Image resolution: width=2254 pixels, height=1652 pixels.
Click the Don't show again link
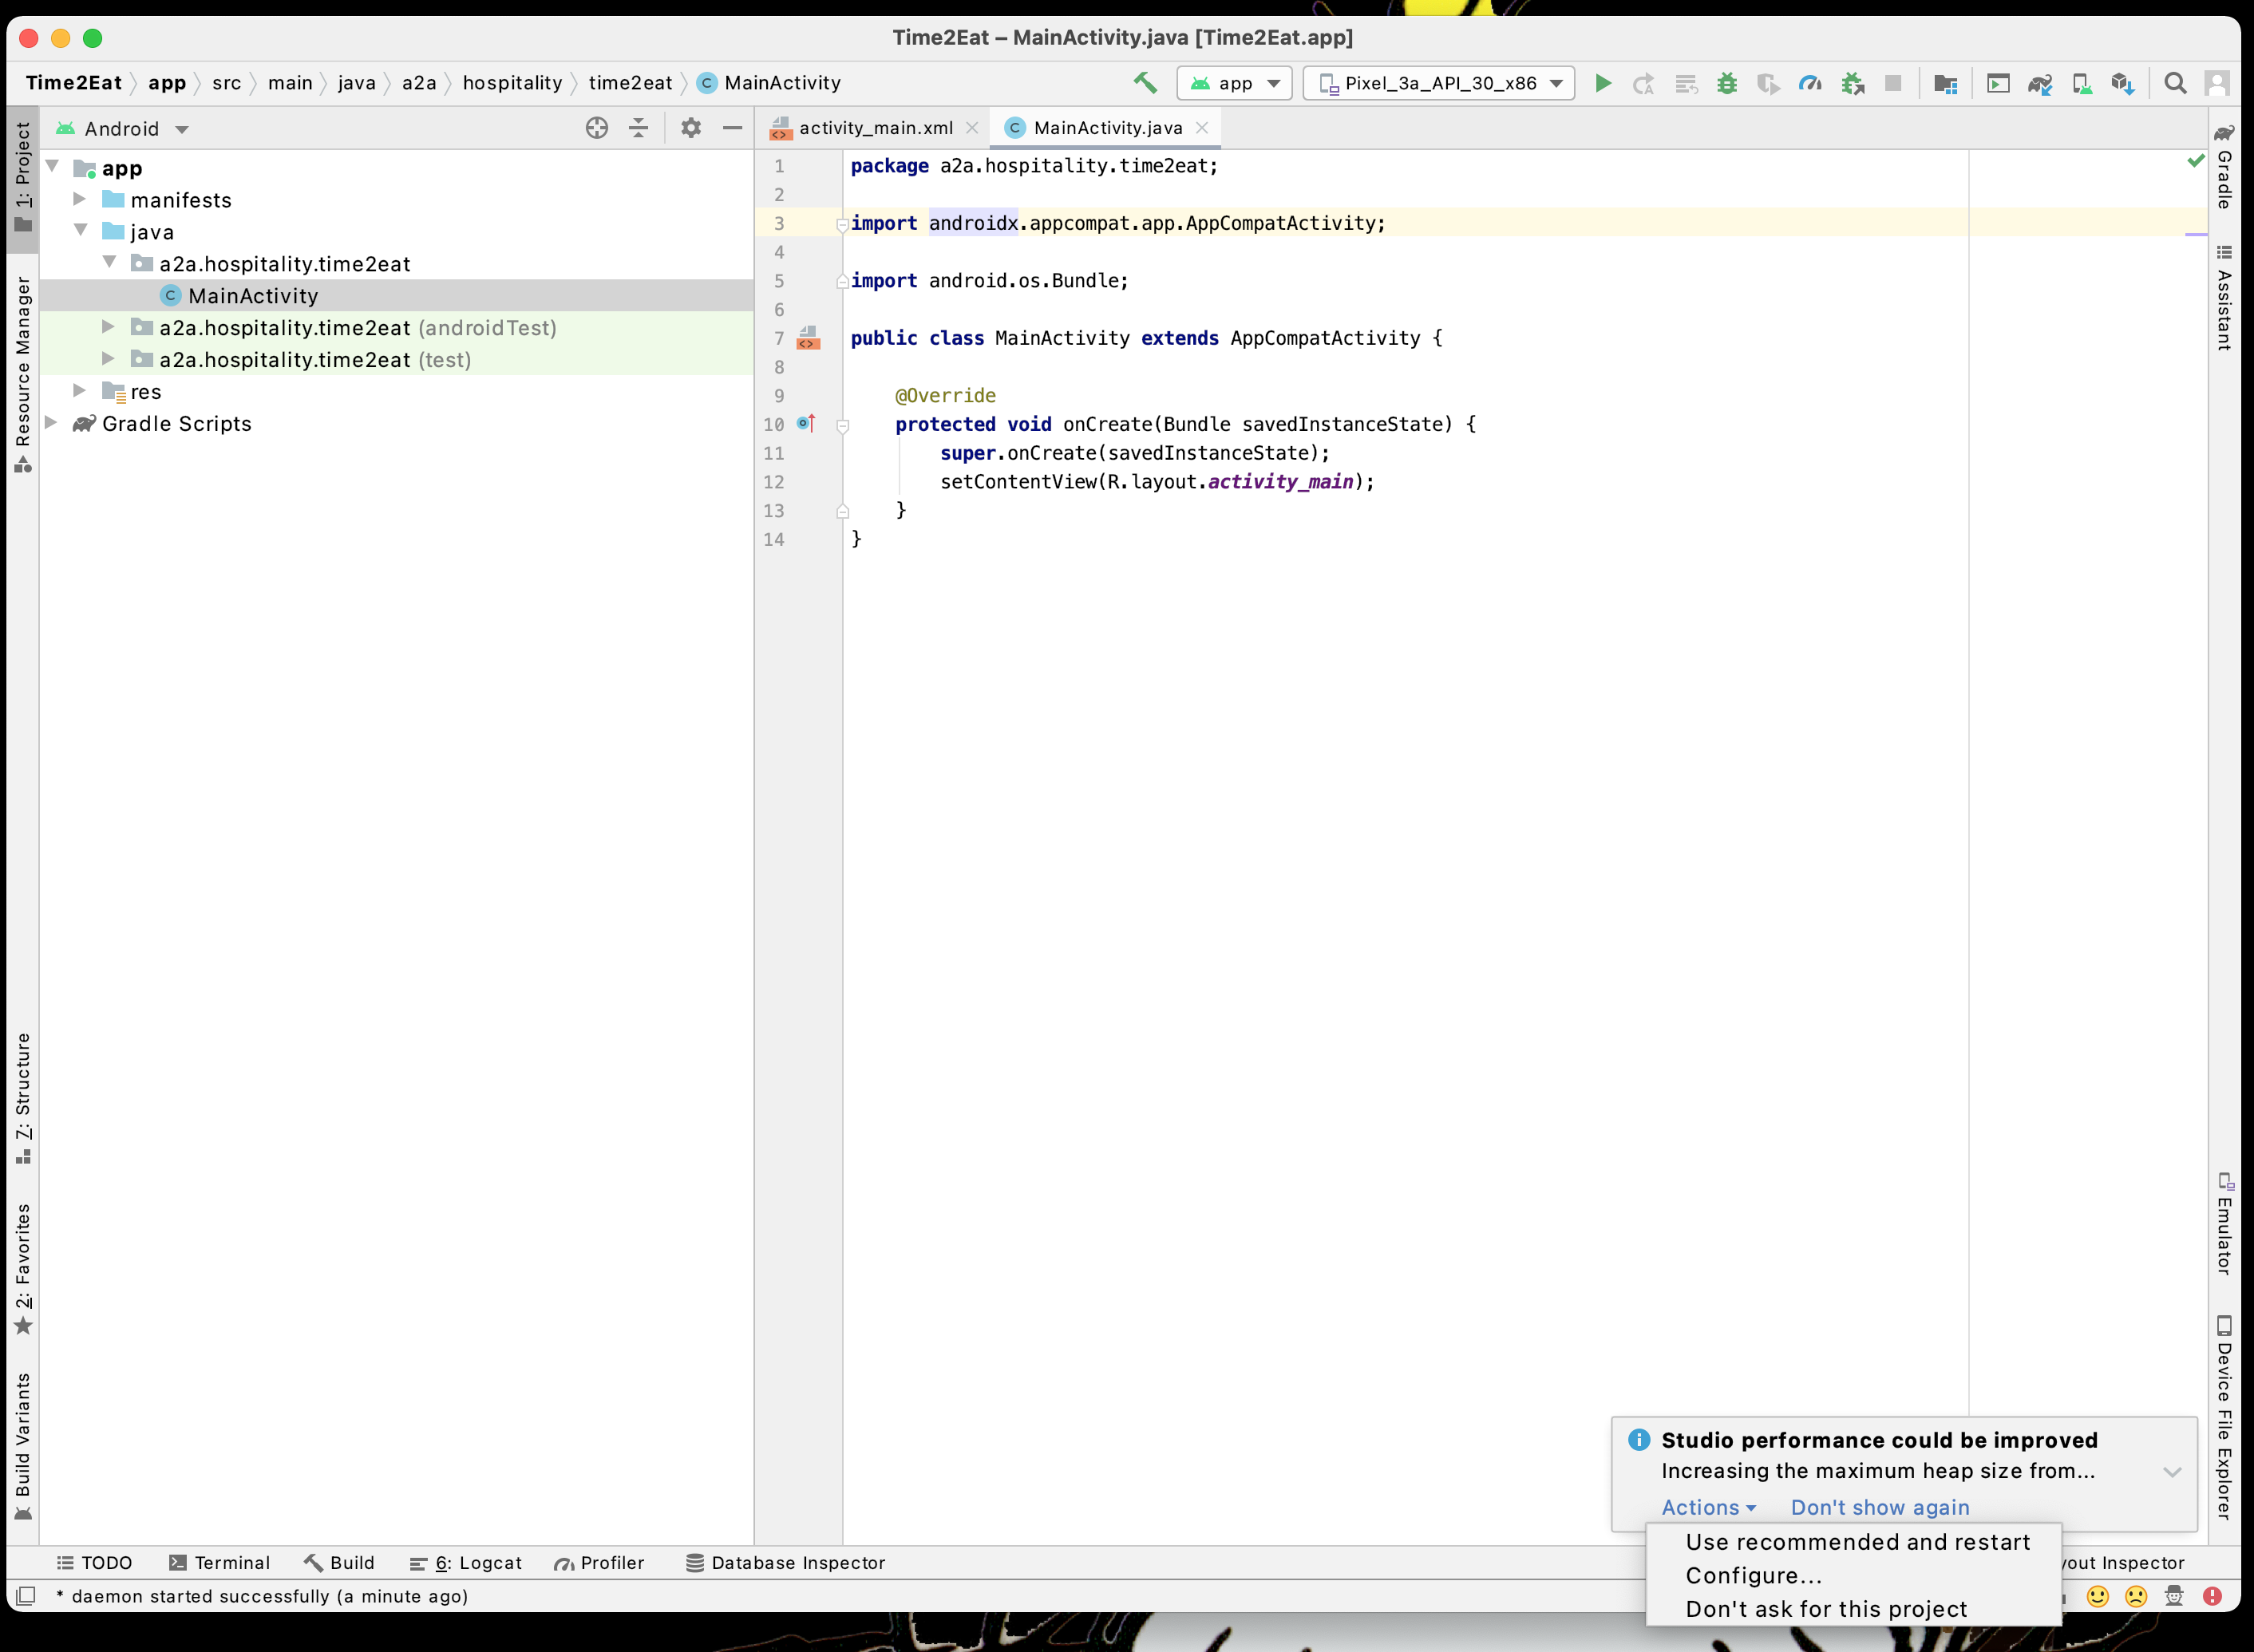[1879, 1507]
